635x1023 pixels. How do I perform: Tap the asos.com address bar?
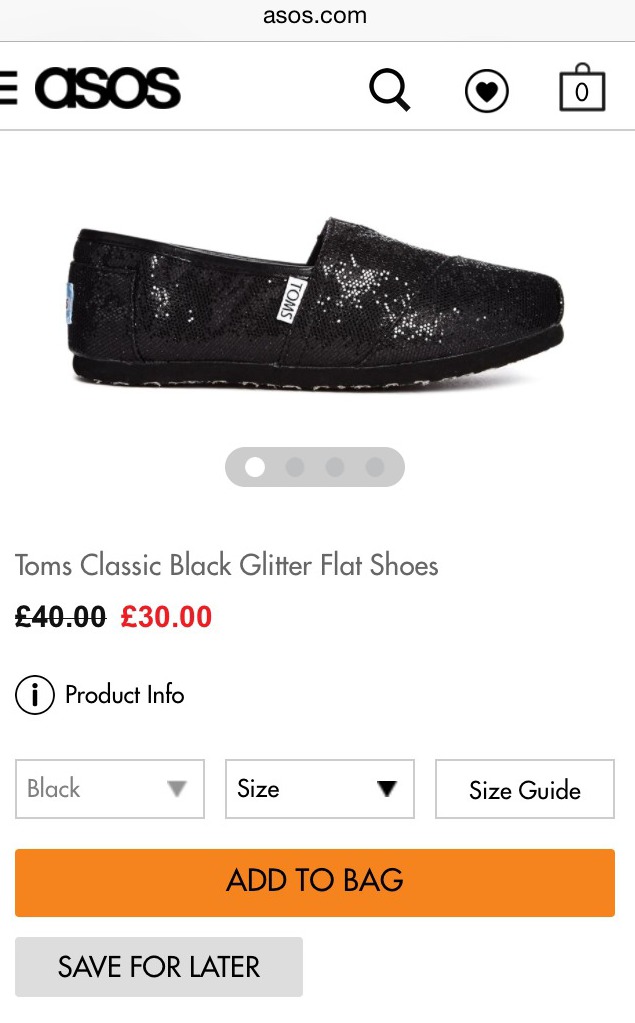coord(315,16)
